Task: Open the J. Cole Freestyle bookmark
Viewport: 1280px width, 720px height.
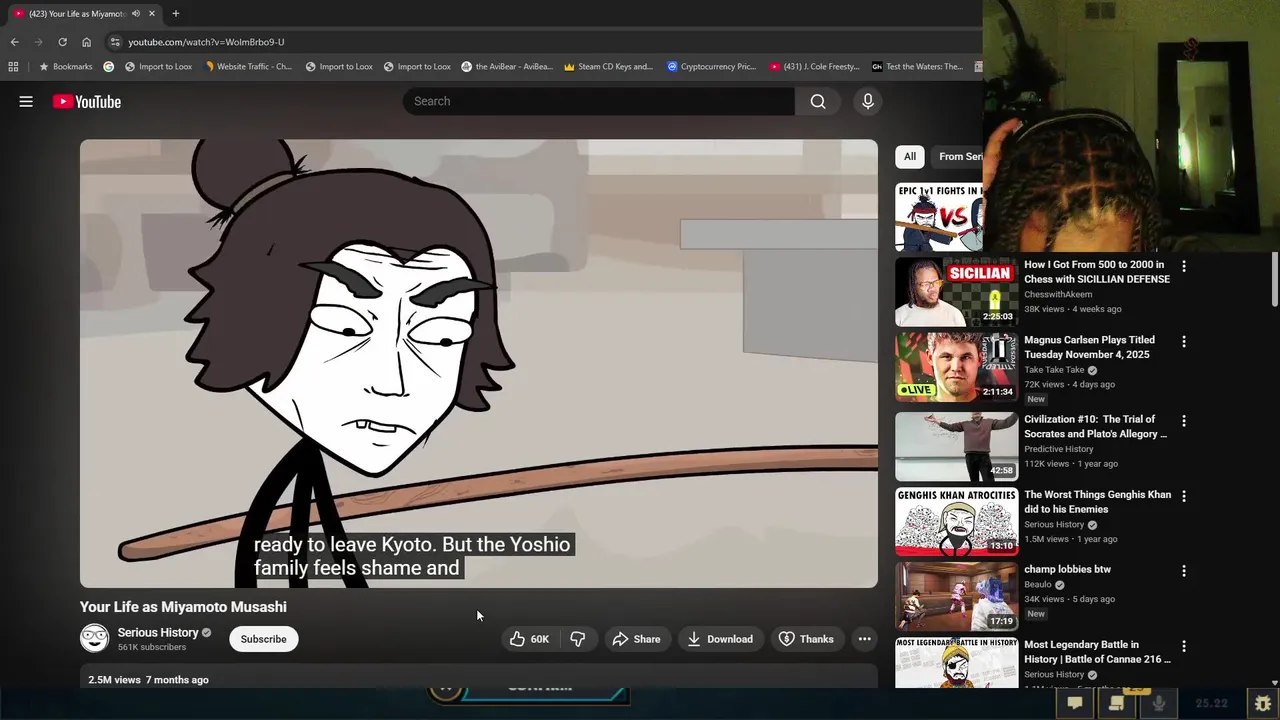Action: click(x=815, y=67)
